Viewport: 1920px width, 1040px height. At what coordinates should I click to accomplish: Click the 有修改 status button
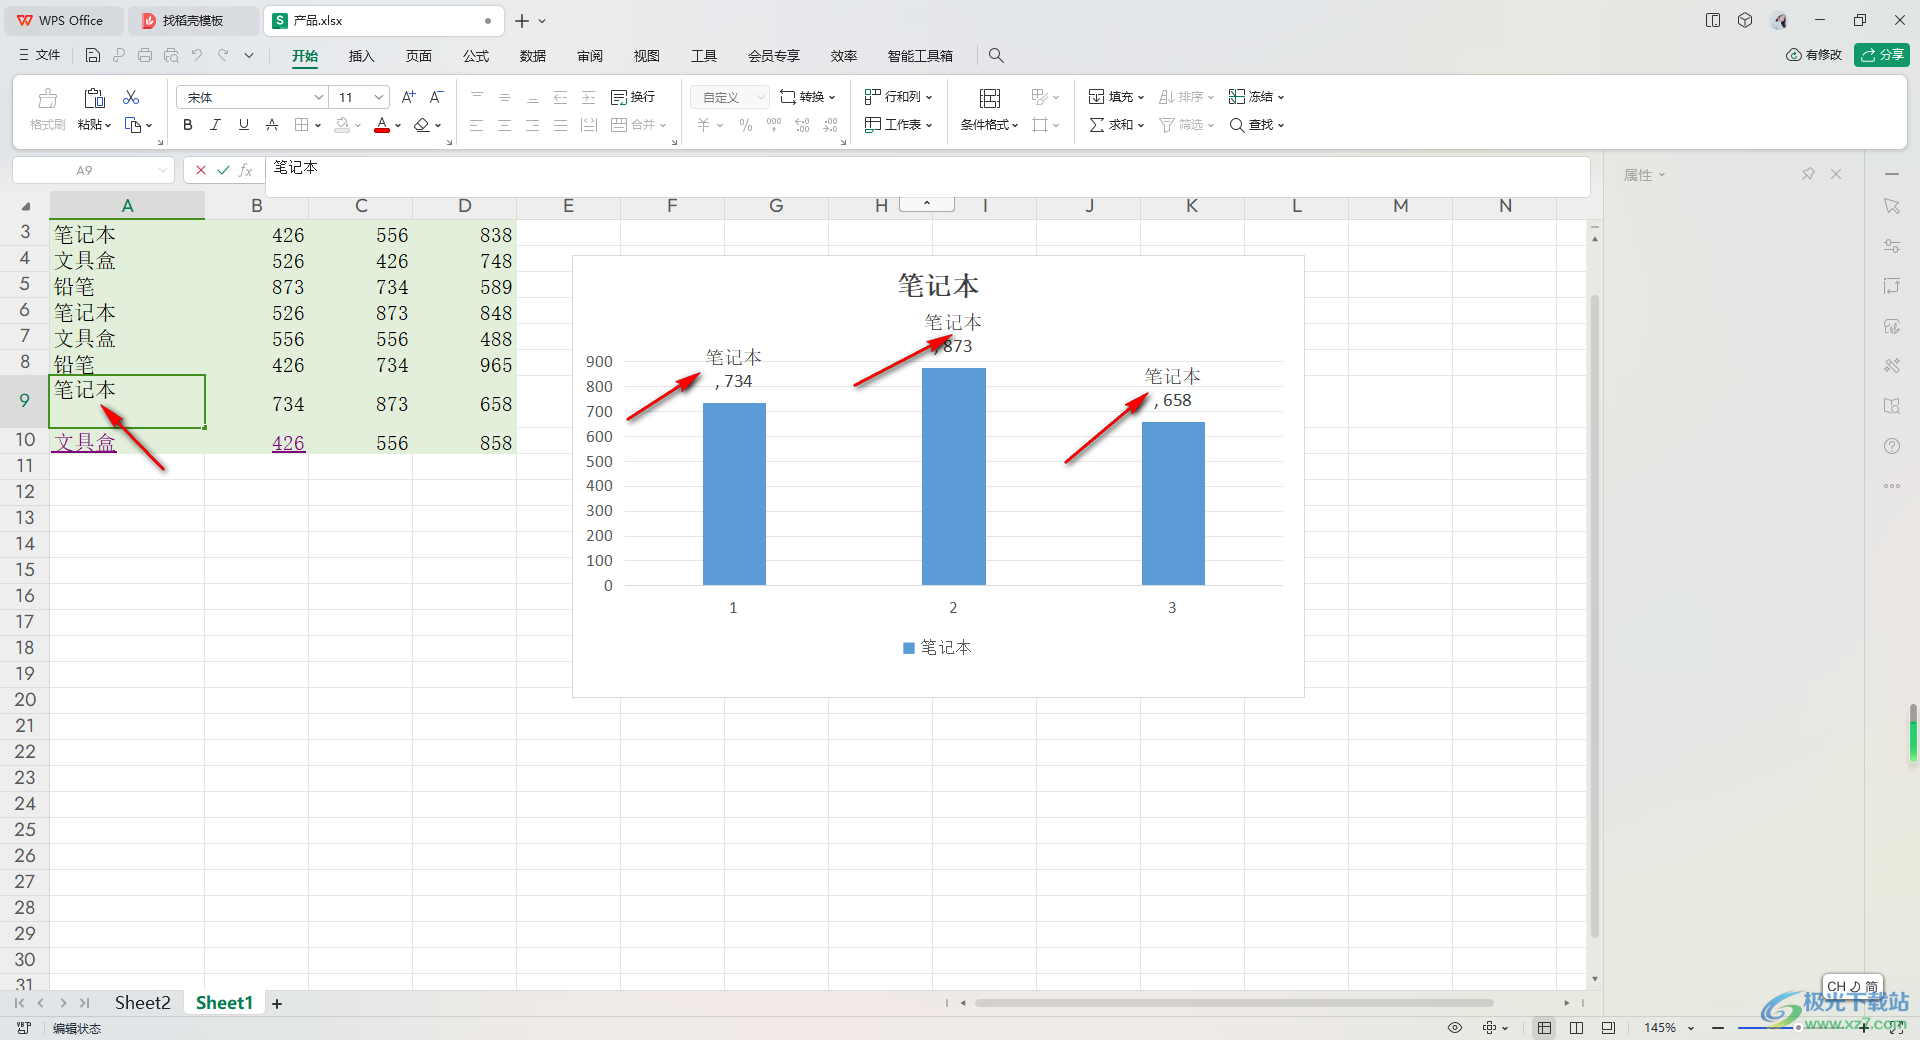[x=1814, y=55]
